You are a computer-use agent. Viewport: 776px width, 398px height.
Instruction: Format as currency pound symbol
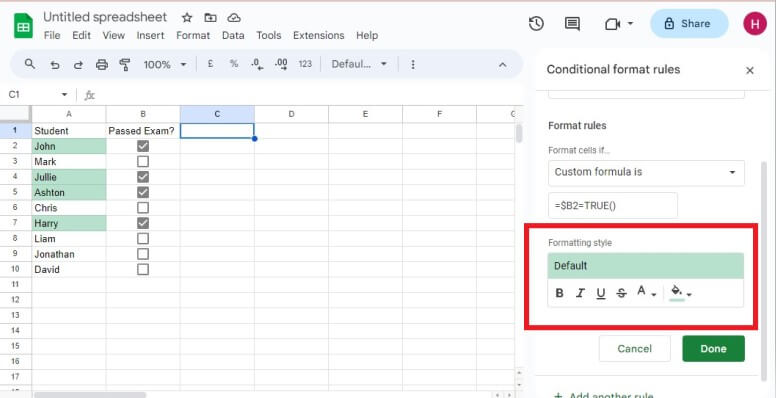pyautogui.click(x=210, y=64)
